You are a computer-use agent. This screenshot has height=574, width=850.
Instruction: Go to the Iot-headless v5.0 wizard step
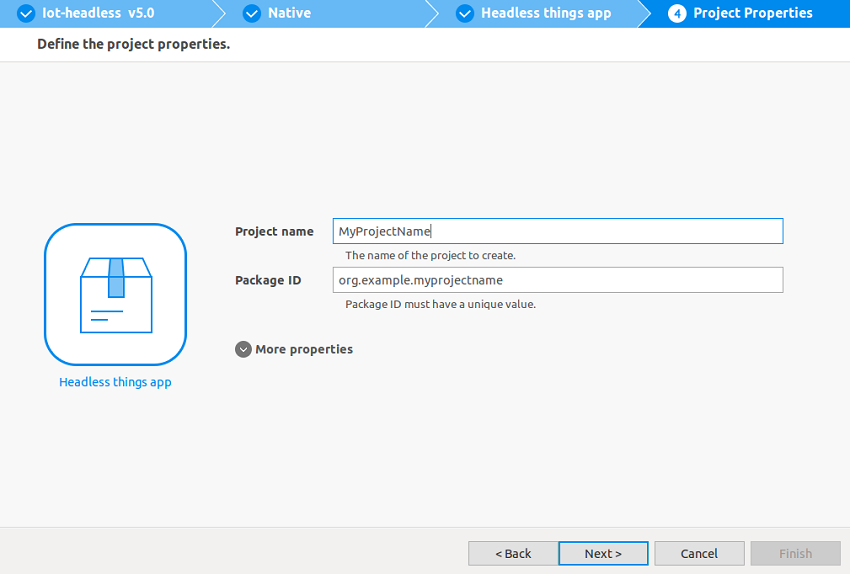click(x=98, y=14)
